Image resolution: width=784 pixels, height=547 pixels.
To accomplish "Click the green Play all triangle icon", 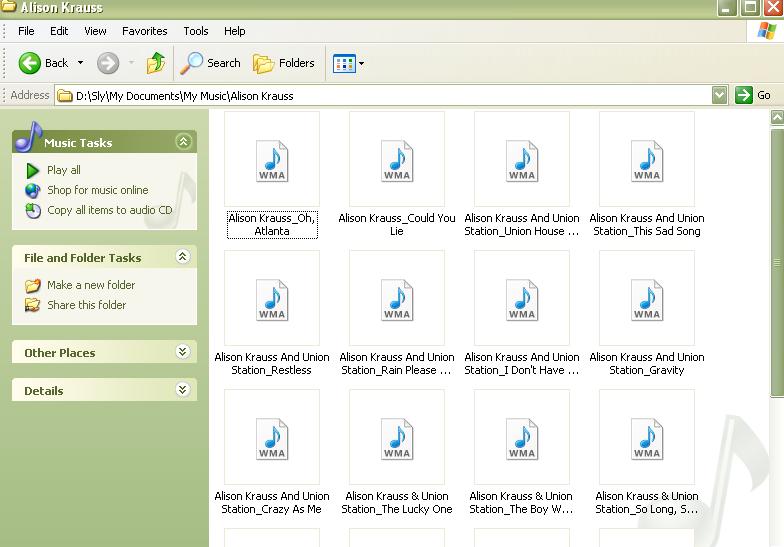I will coord(32,170).
